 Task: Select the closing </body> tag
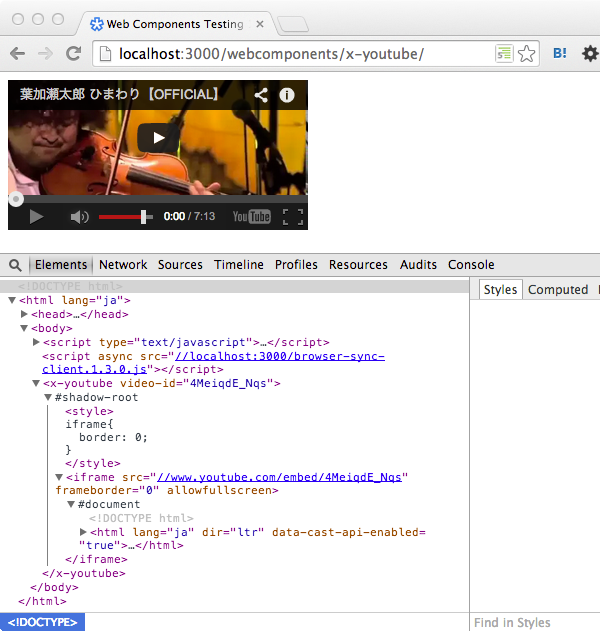pyautogui.click(x=54, y=587)
